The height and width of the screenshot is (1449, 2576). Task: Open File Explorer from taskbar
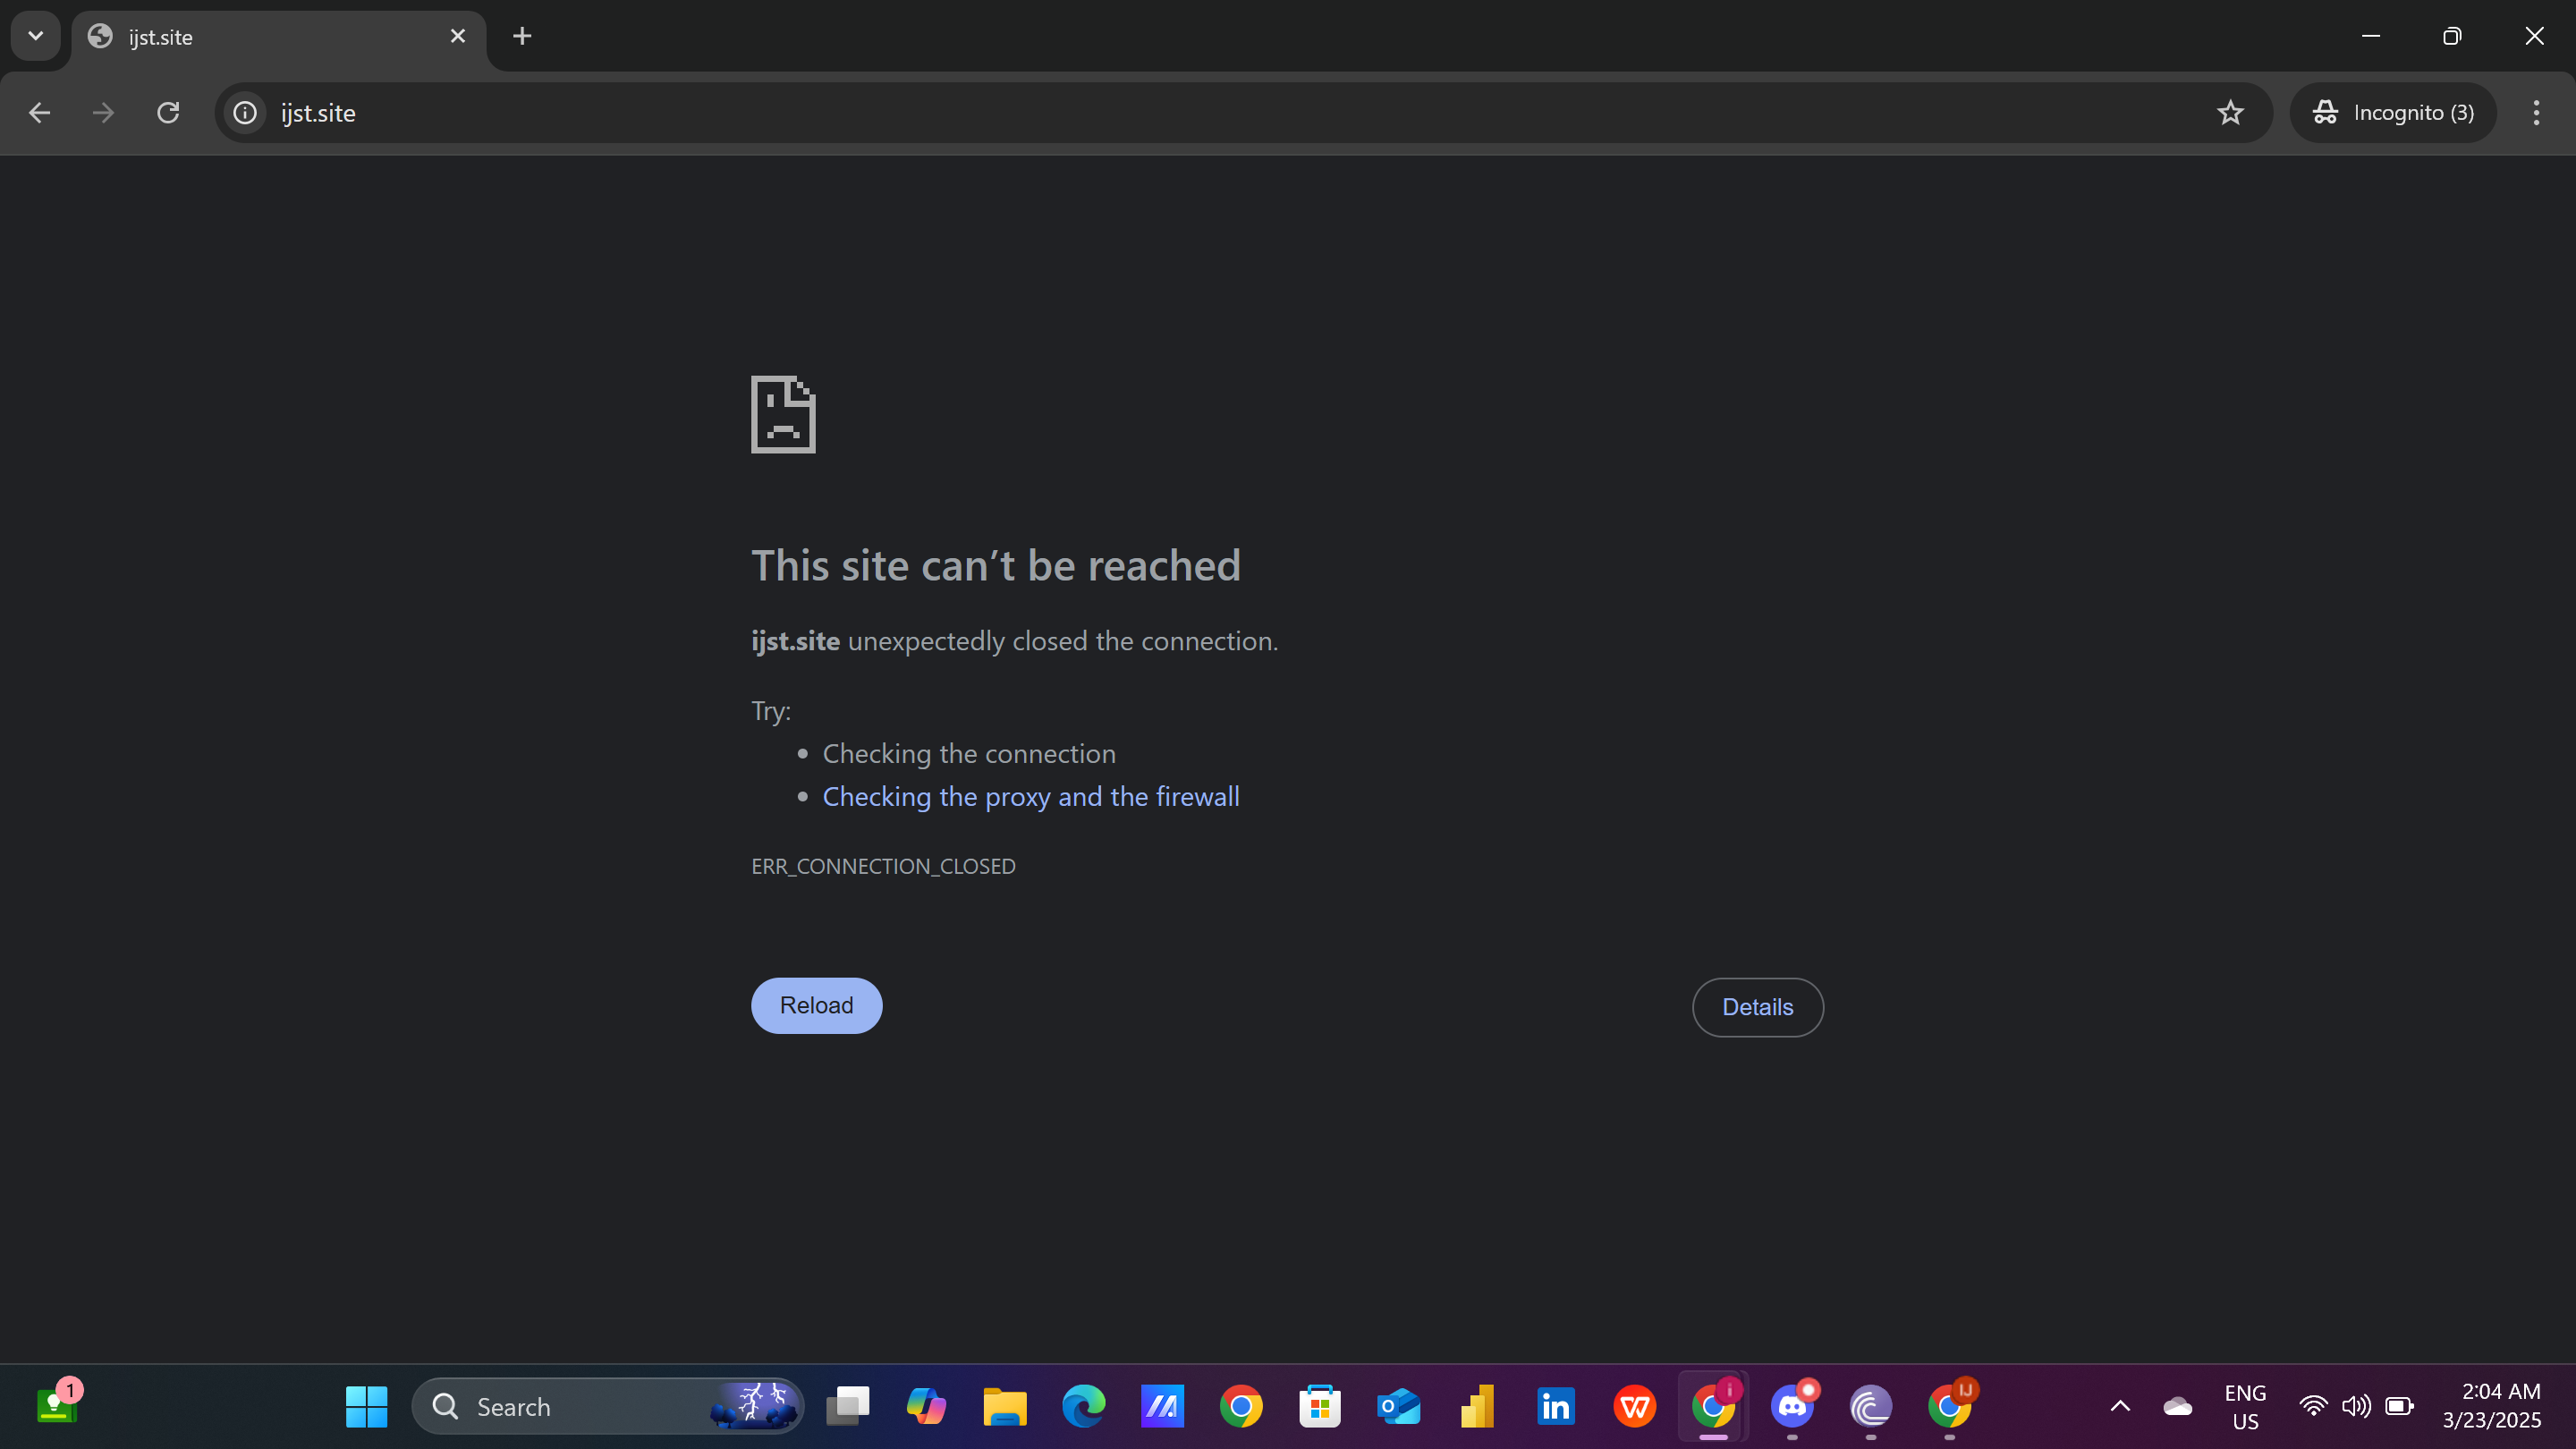[1004, 1407]
